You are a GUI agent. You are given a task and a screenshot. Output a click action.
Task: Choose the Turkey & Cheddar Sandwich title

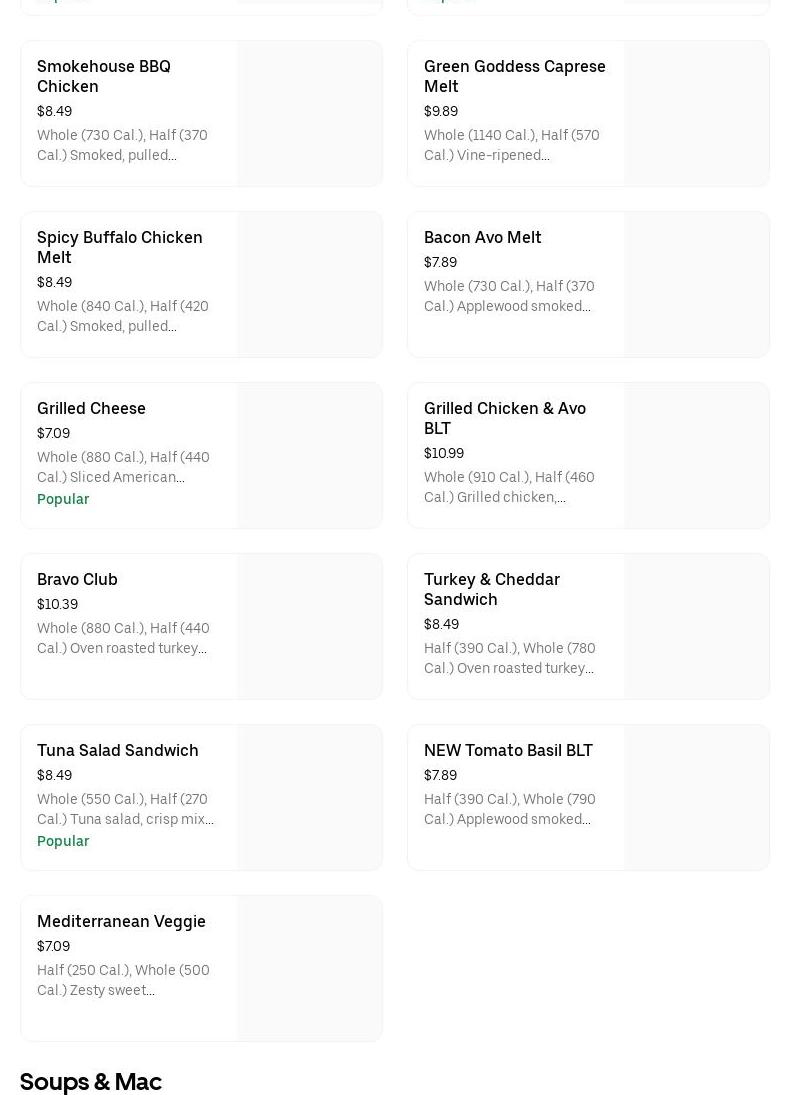click(491, 589)
